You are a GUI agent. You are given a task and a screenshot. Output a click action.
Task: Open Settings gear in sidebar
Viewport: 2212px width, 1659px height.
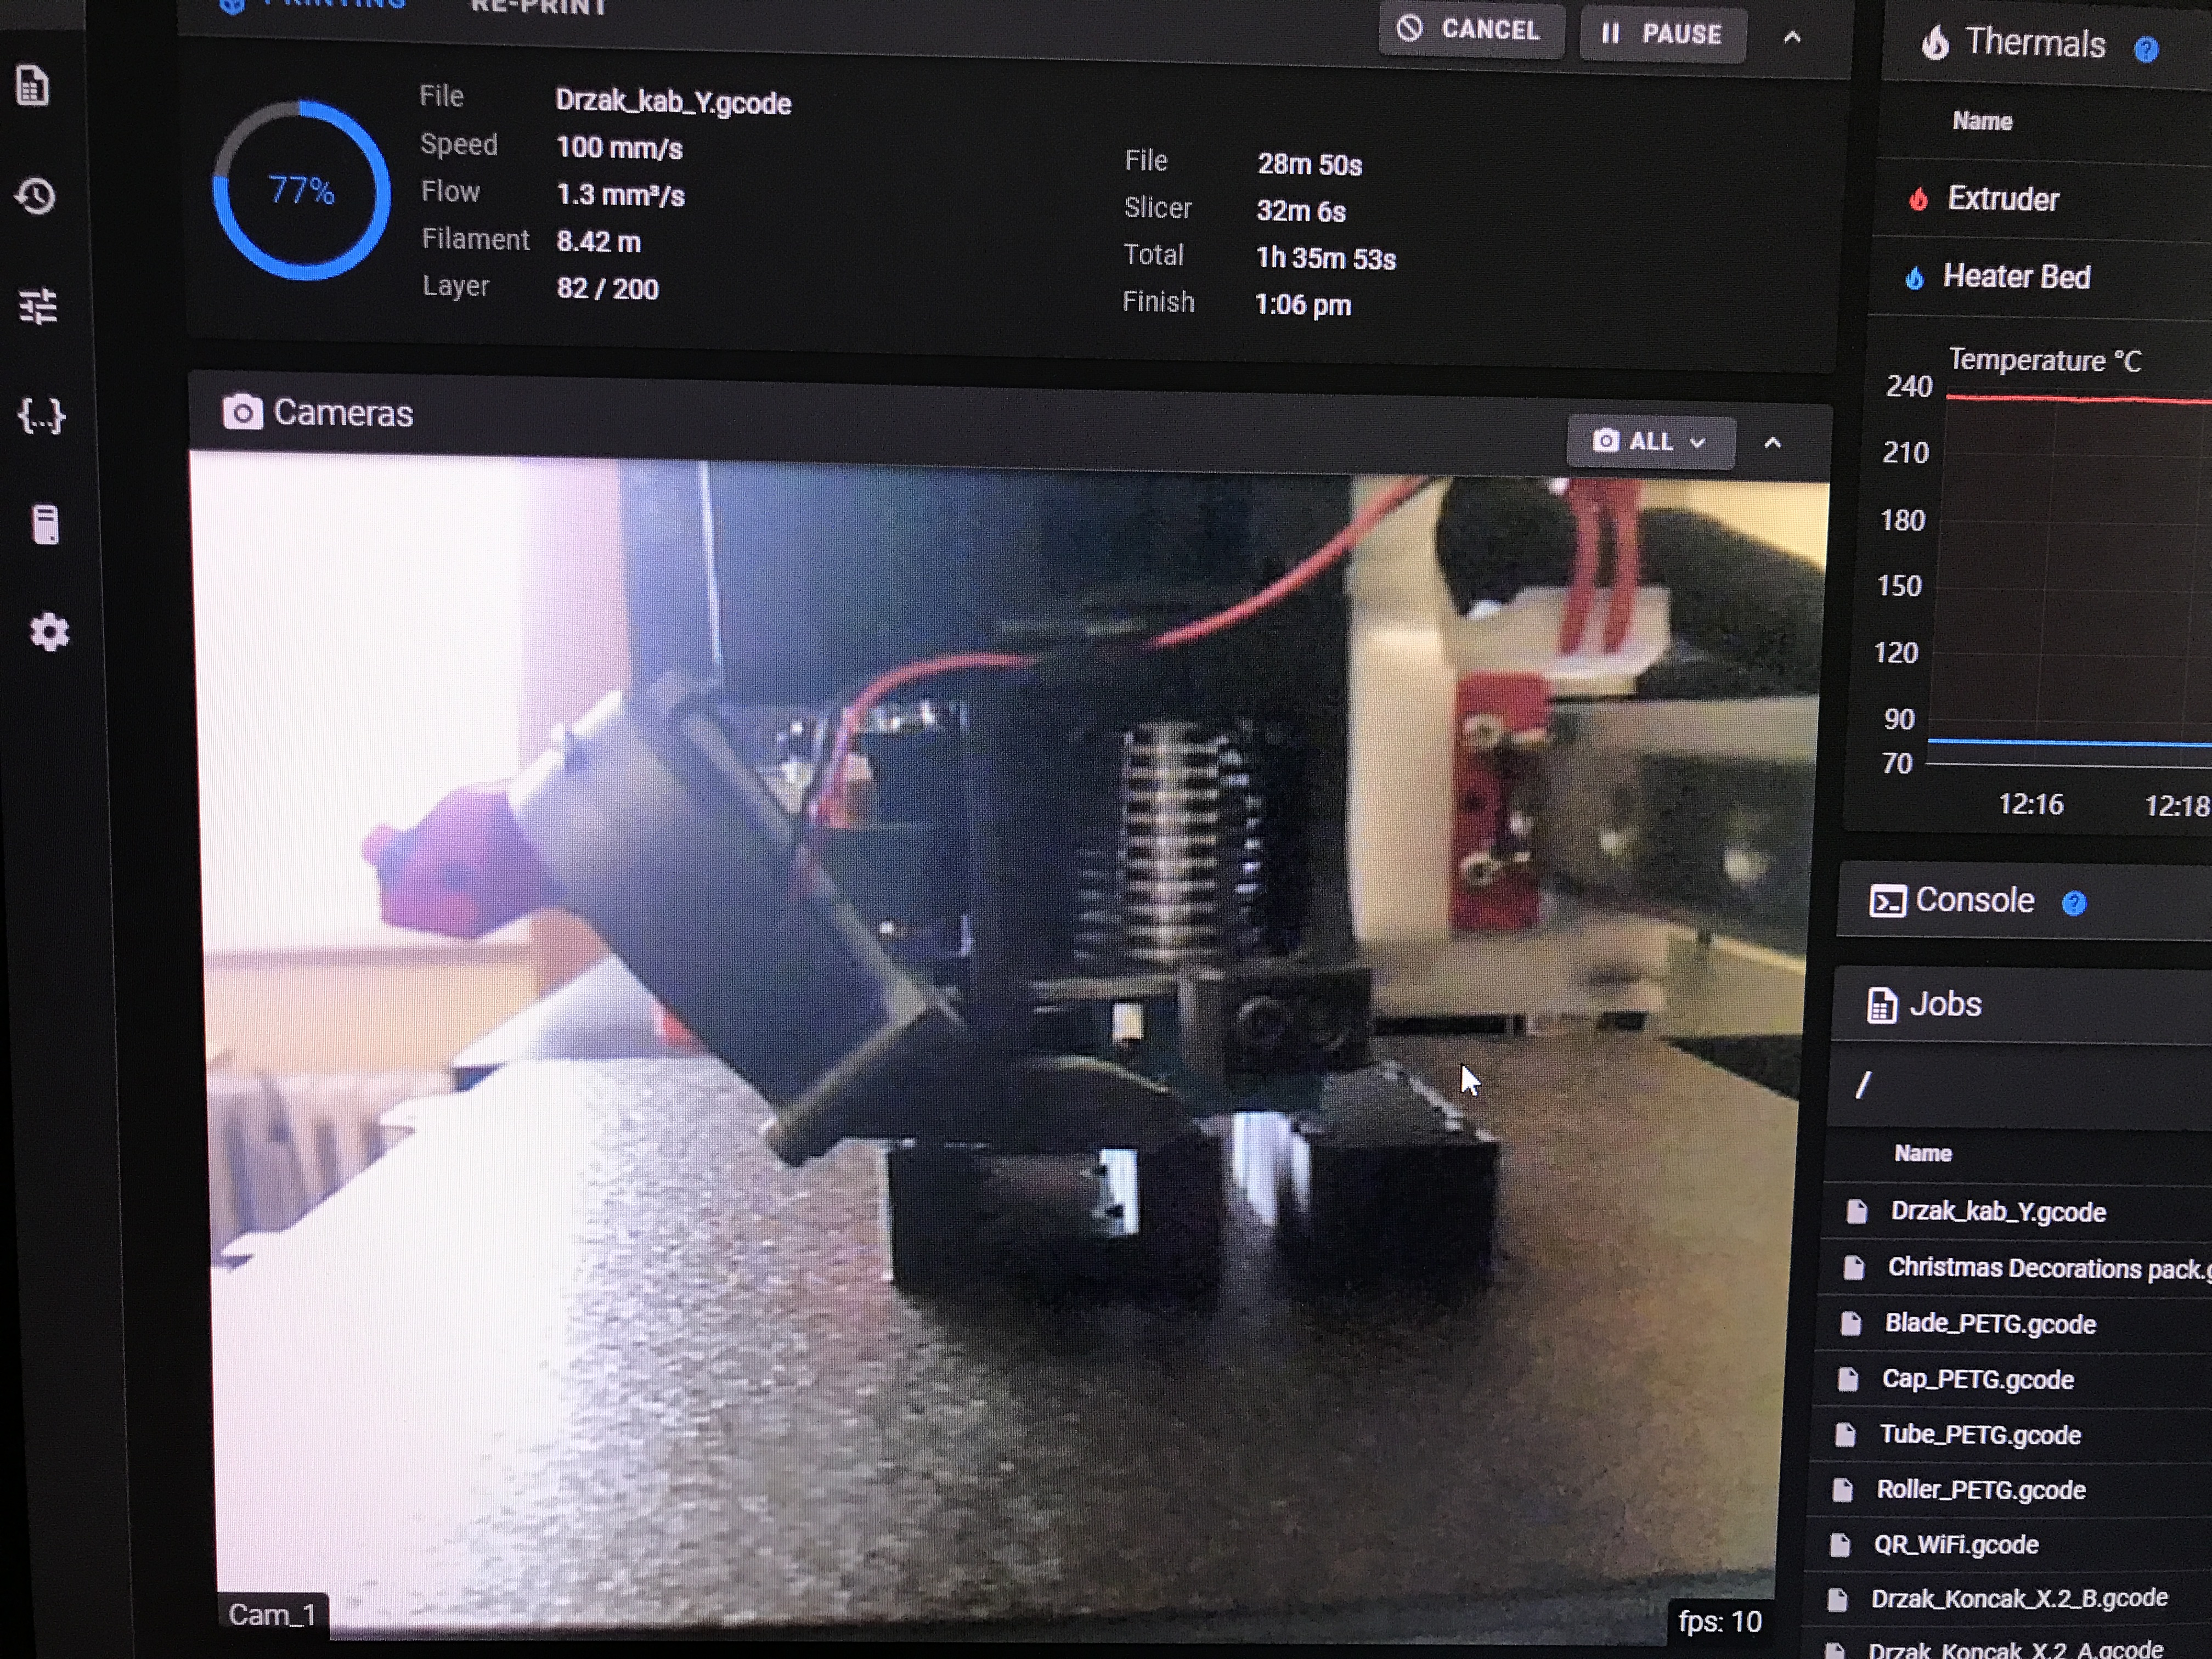click(x=49, y=633)
